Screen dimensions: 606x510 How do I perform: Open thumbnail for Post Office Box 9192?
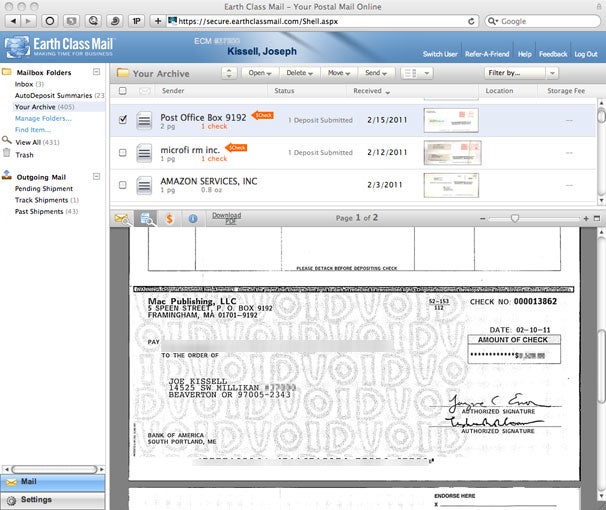[x=451, y=120]
